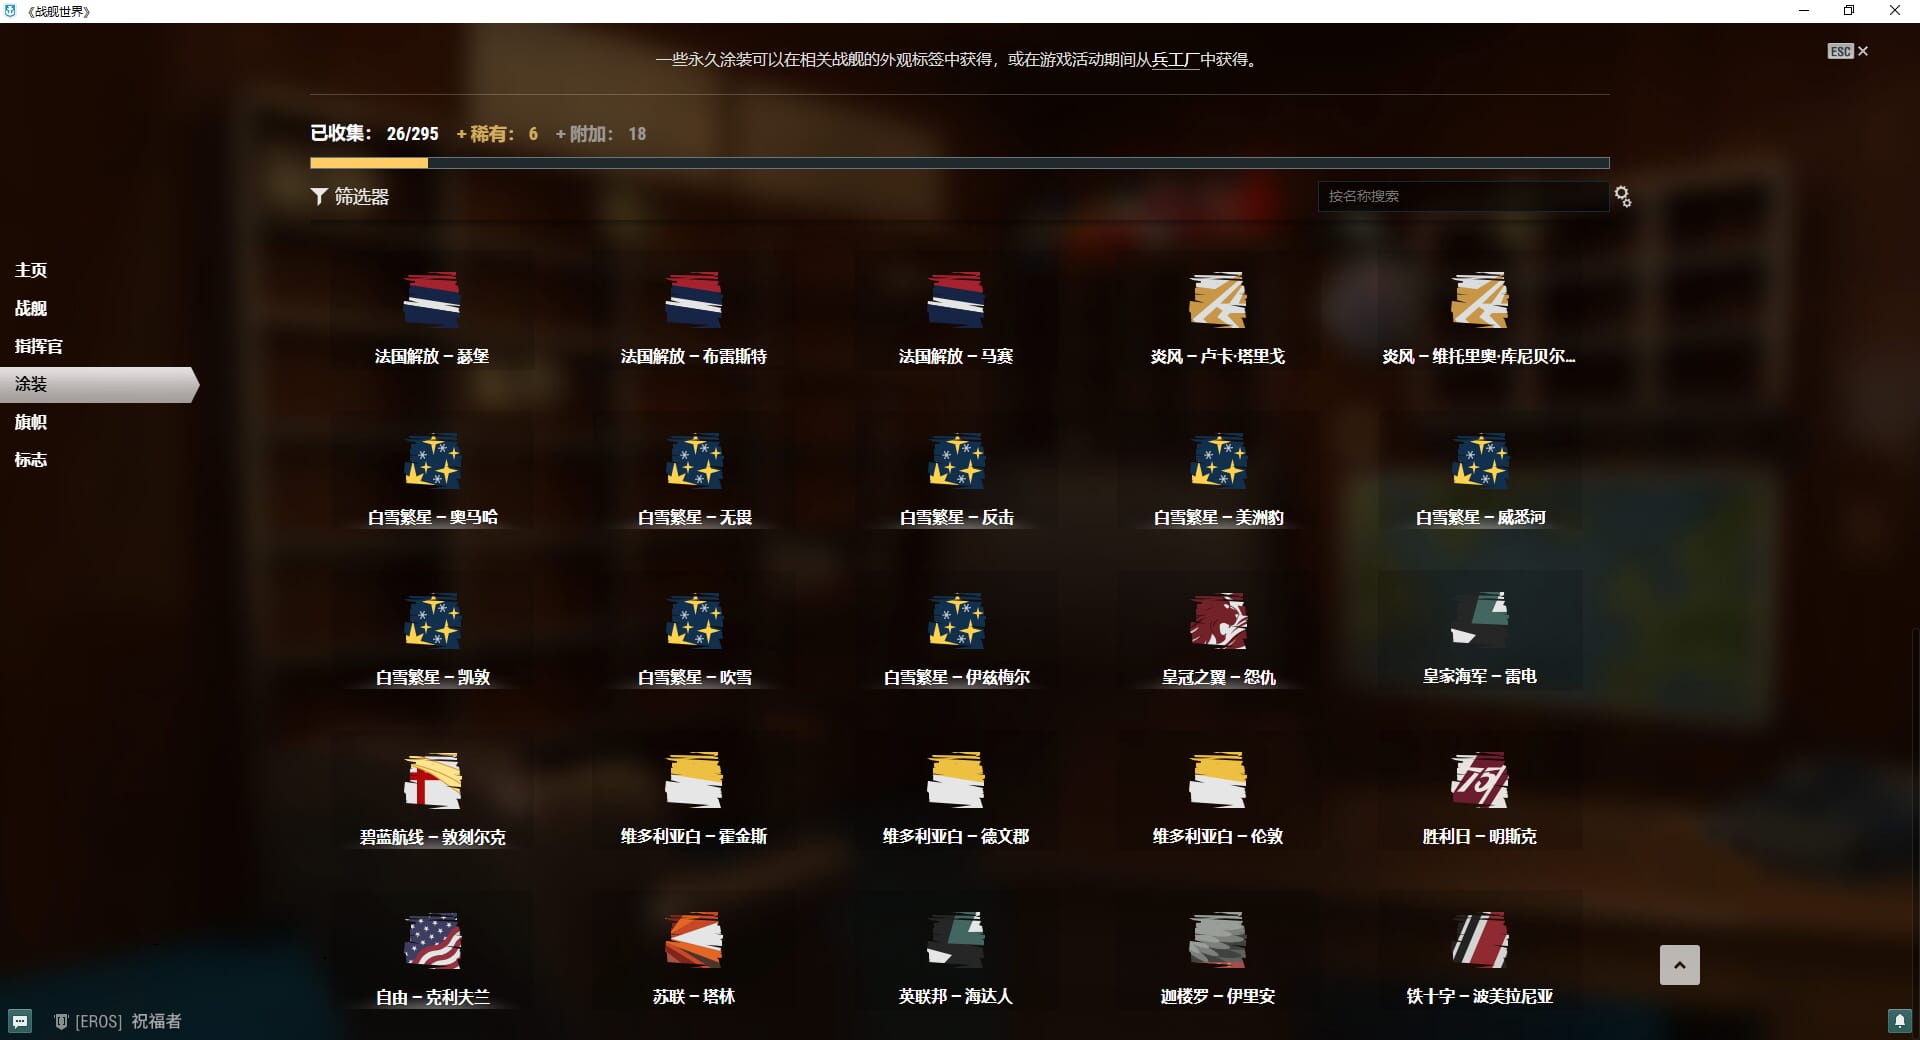Expand the 筛选器 filter panel
Screen dimensions: 1920x1040
click(x=350, y=197)
